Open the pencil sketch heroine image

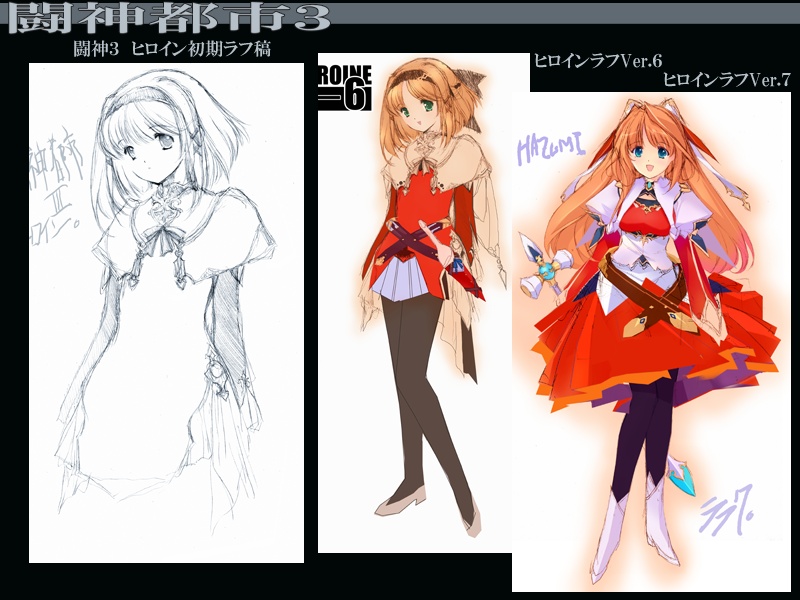tap(166, 312)
